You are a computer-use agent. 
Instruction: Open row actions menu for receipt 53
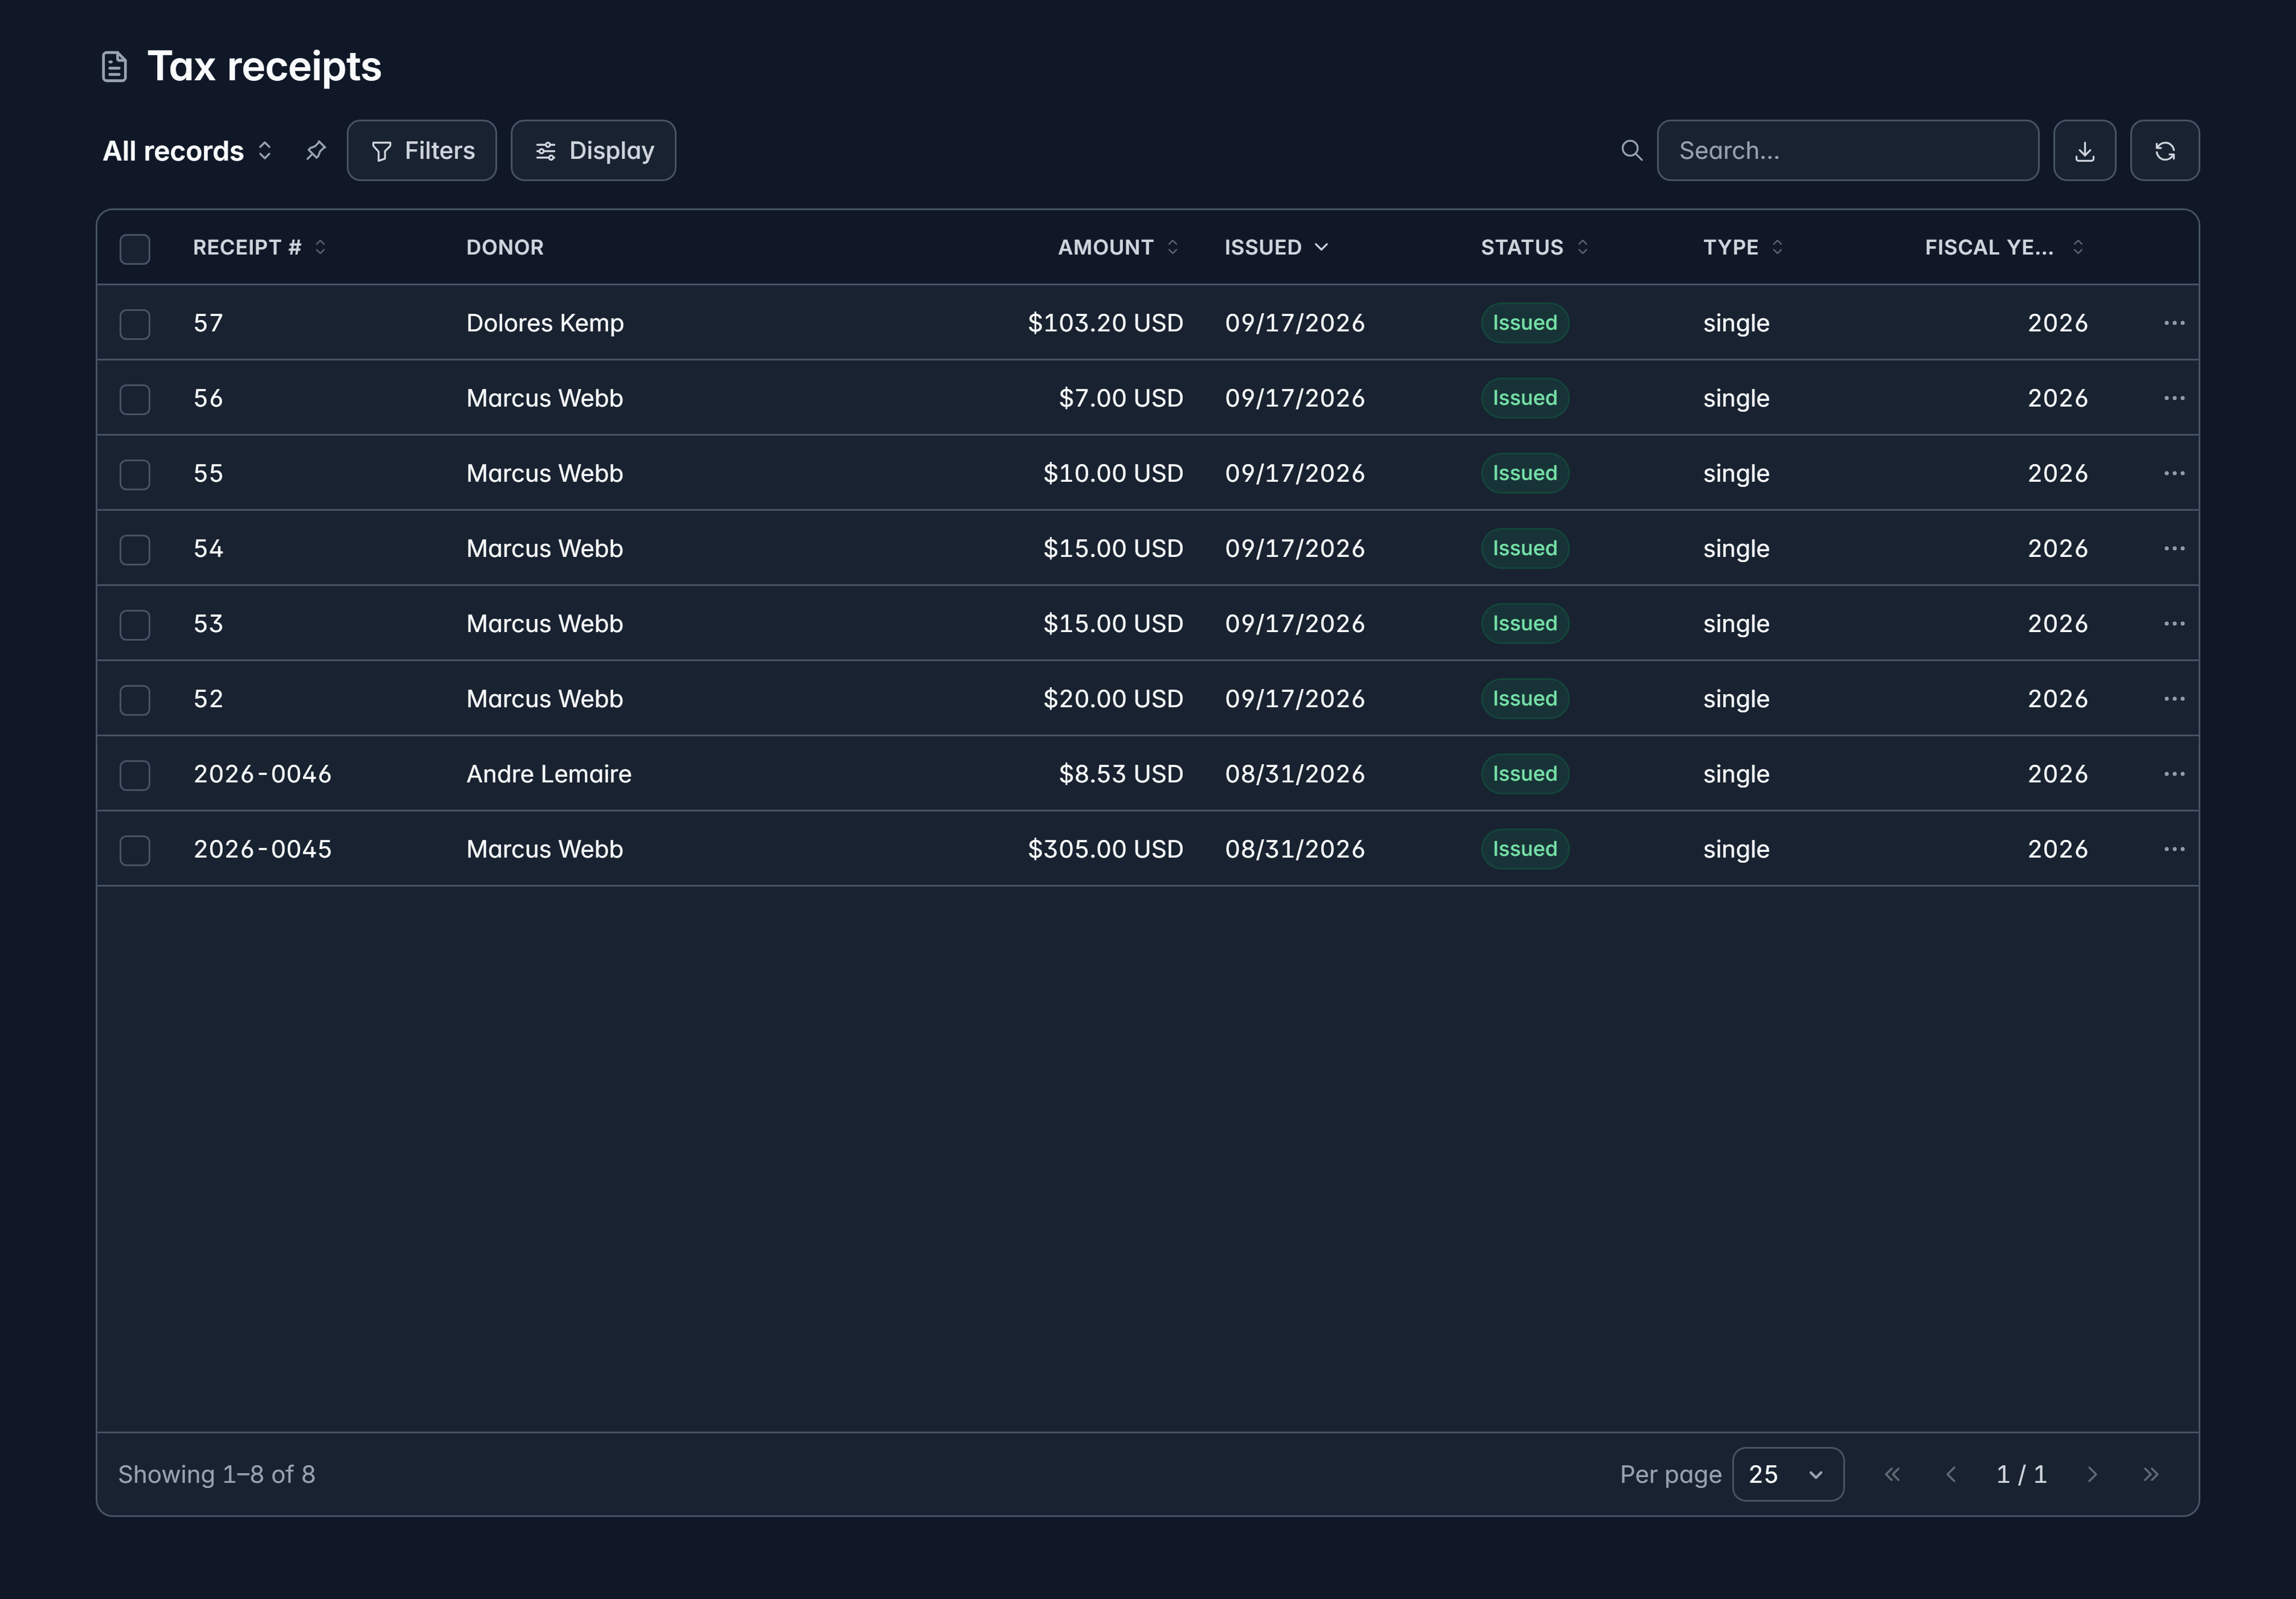point(2173,623)
